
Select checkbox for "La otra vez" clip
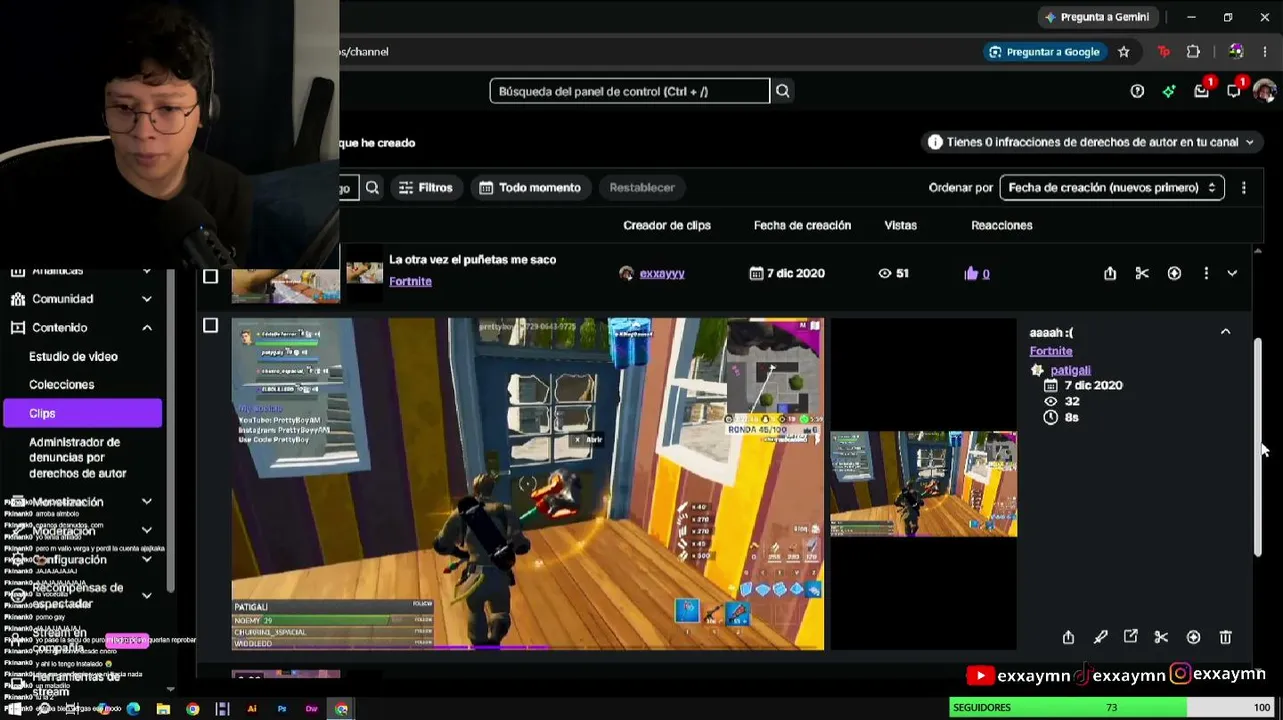coord(210,276)
